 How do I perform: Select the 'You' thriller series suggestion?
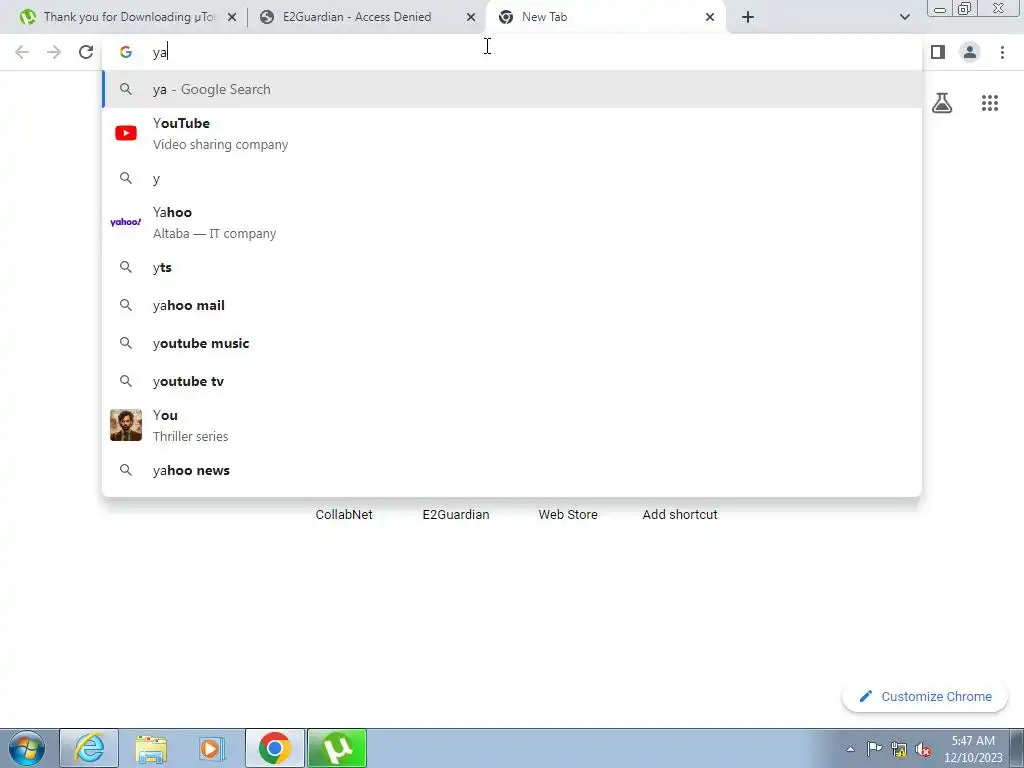tap(512, 425)
